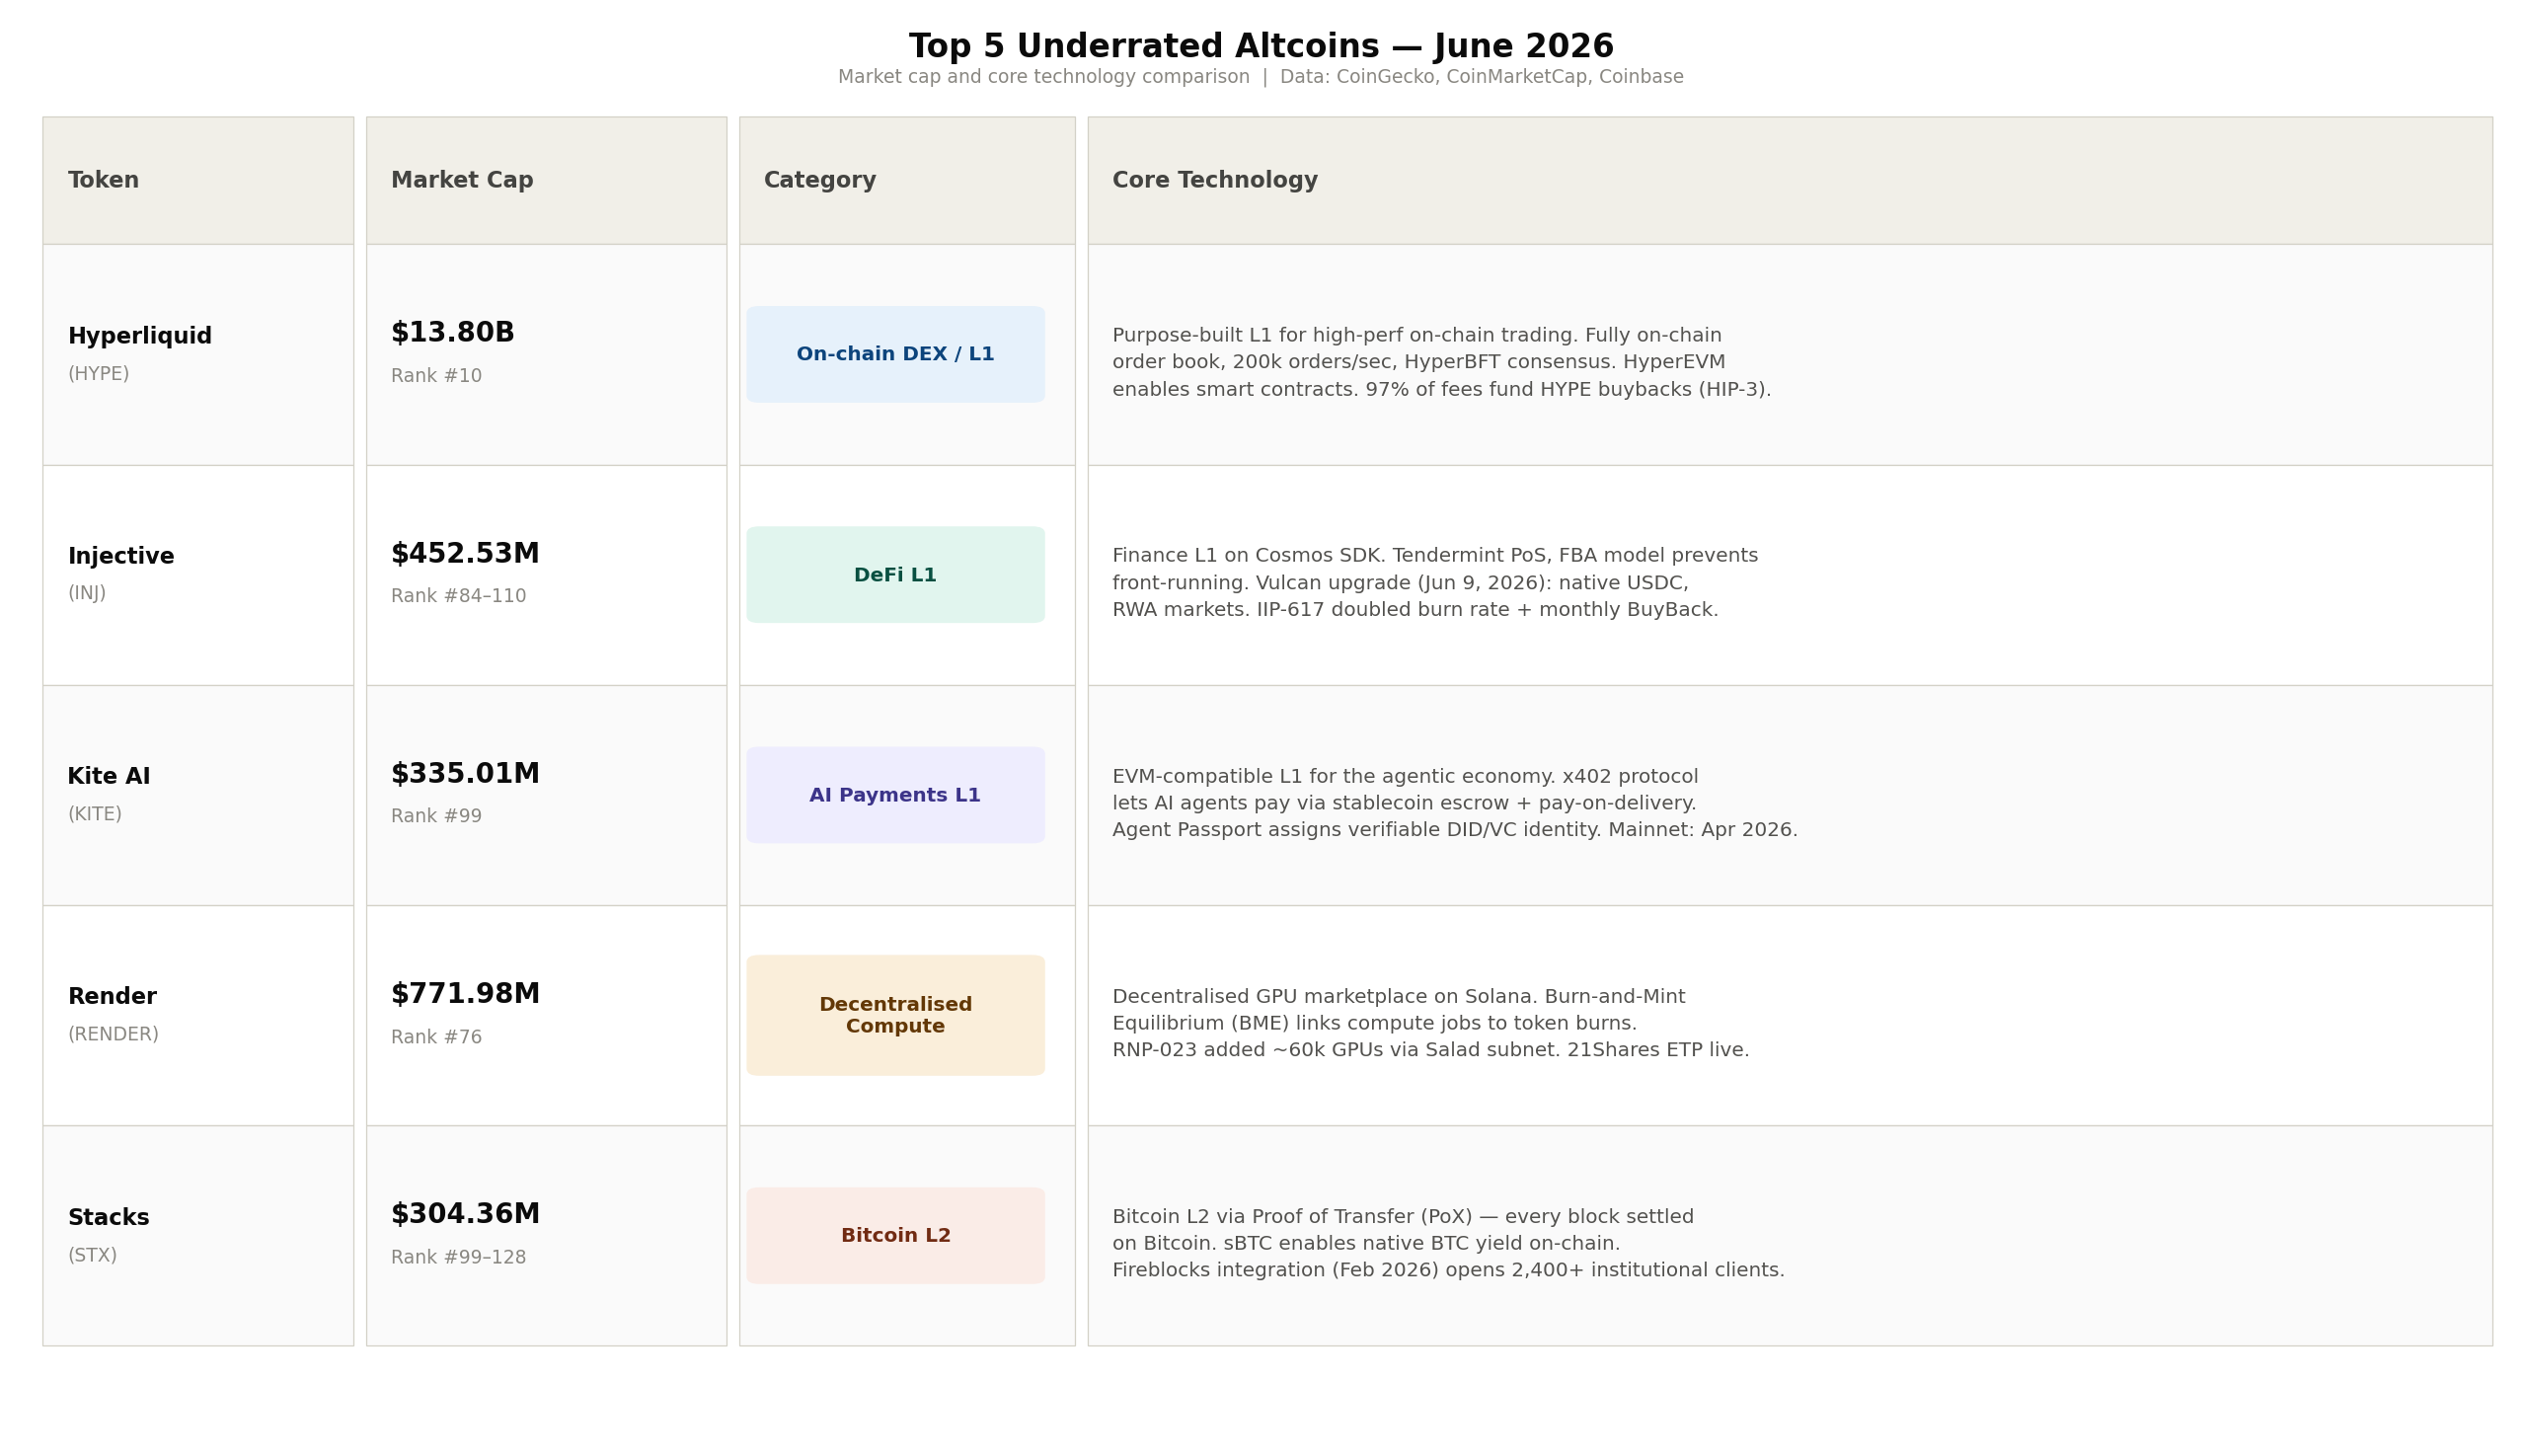Viewport: 2523px width, 1456px height.
Task: Click the Injective Cosmos SDK description text
Action: coord(1434,583)
